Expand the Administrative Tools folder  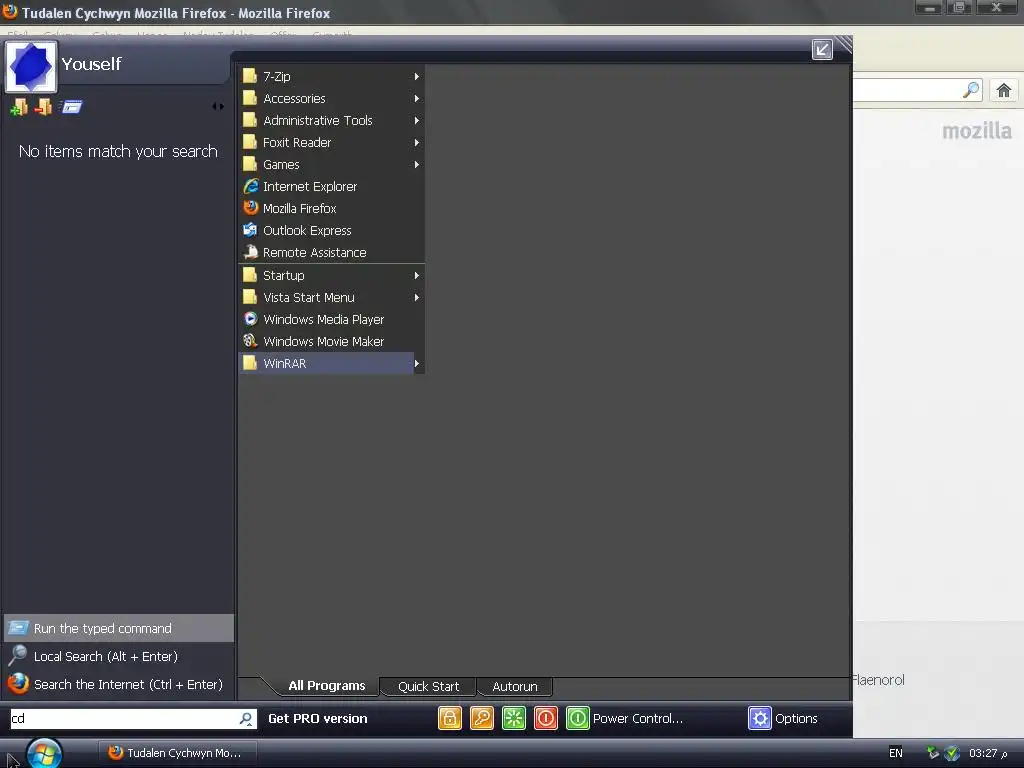click(332, 121)
